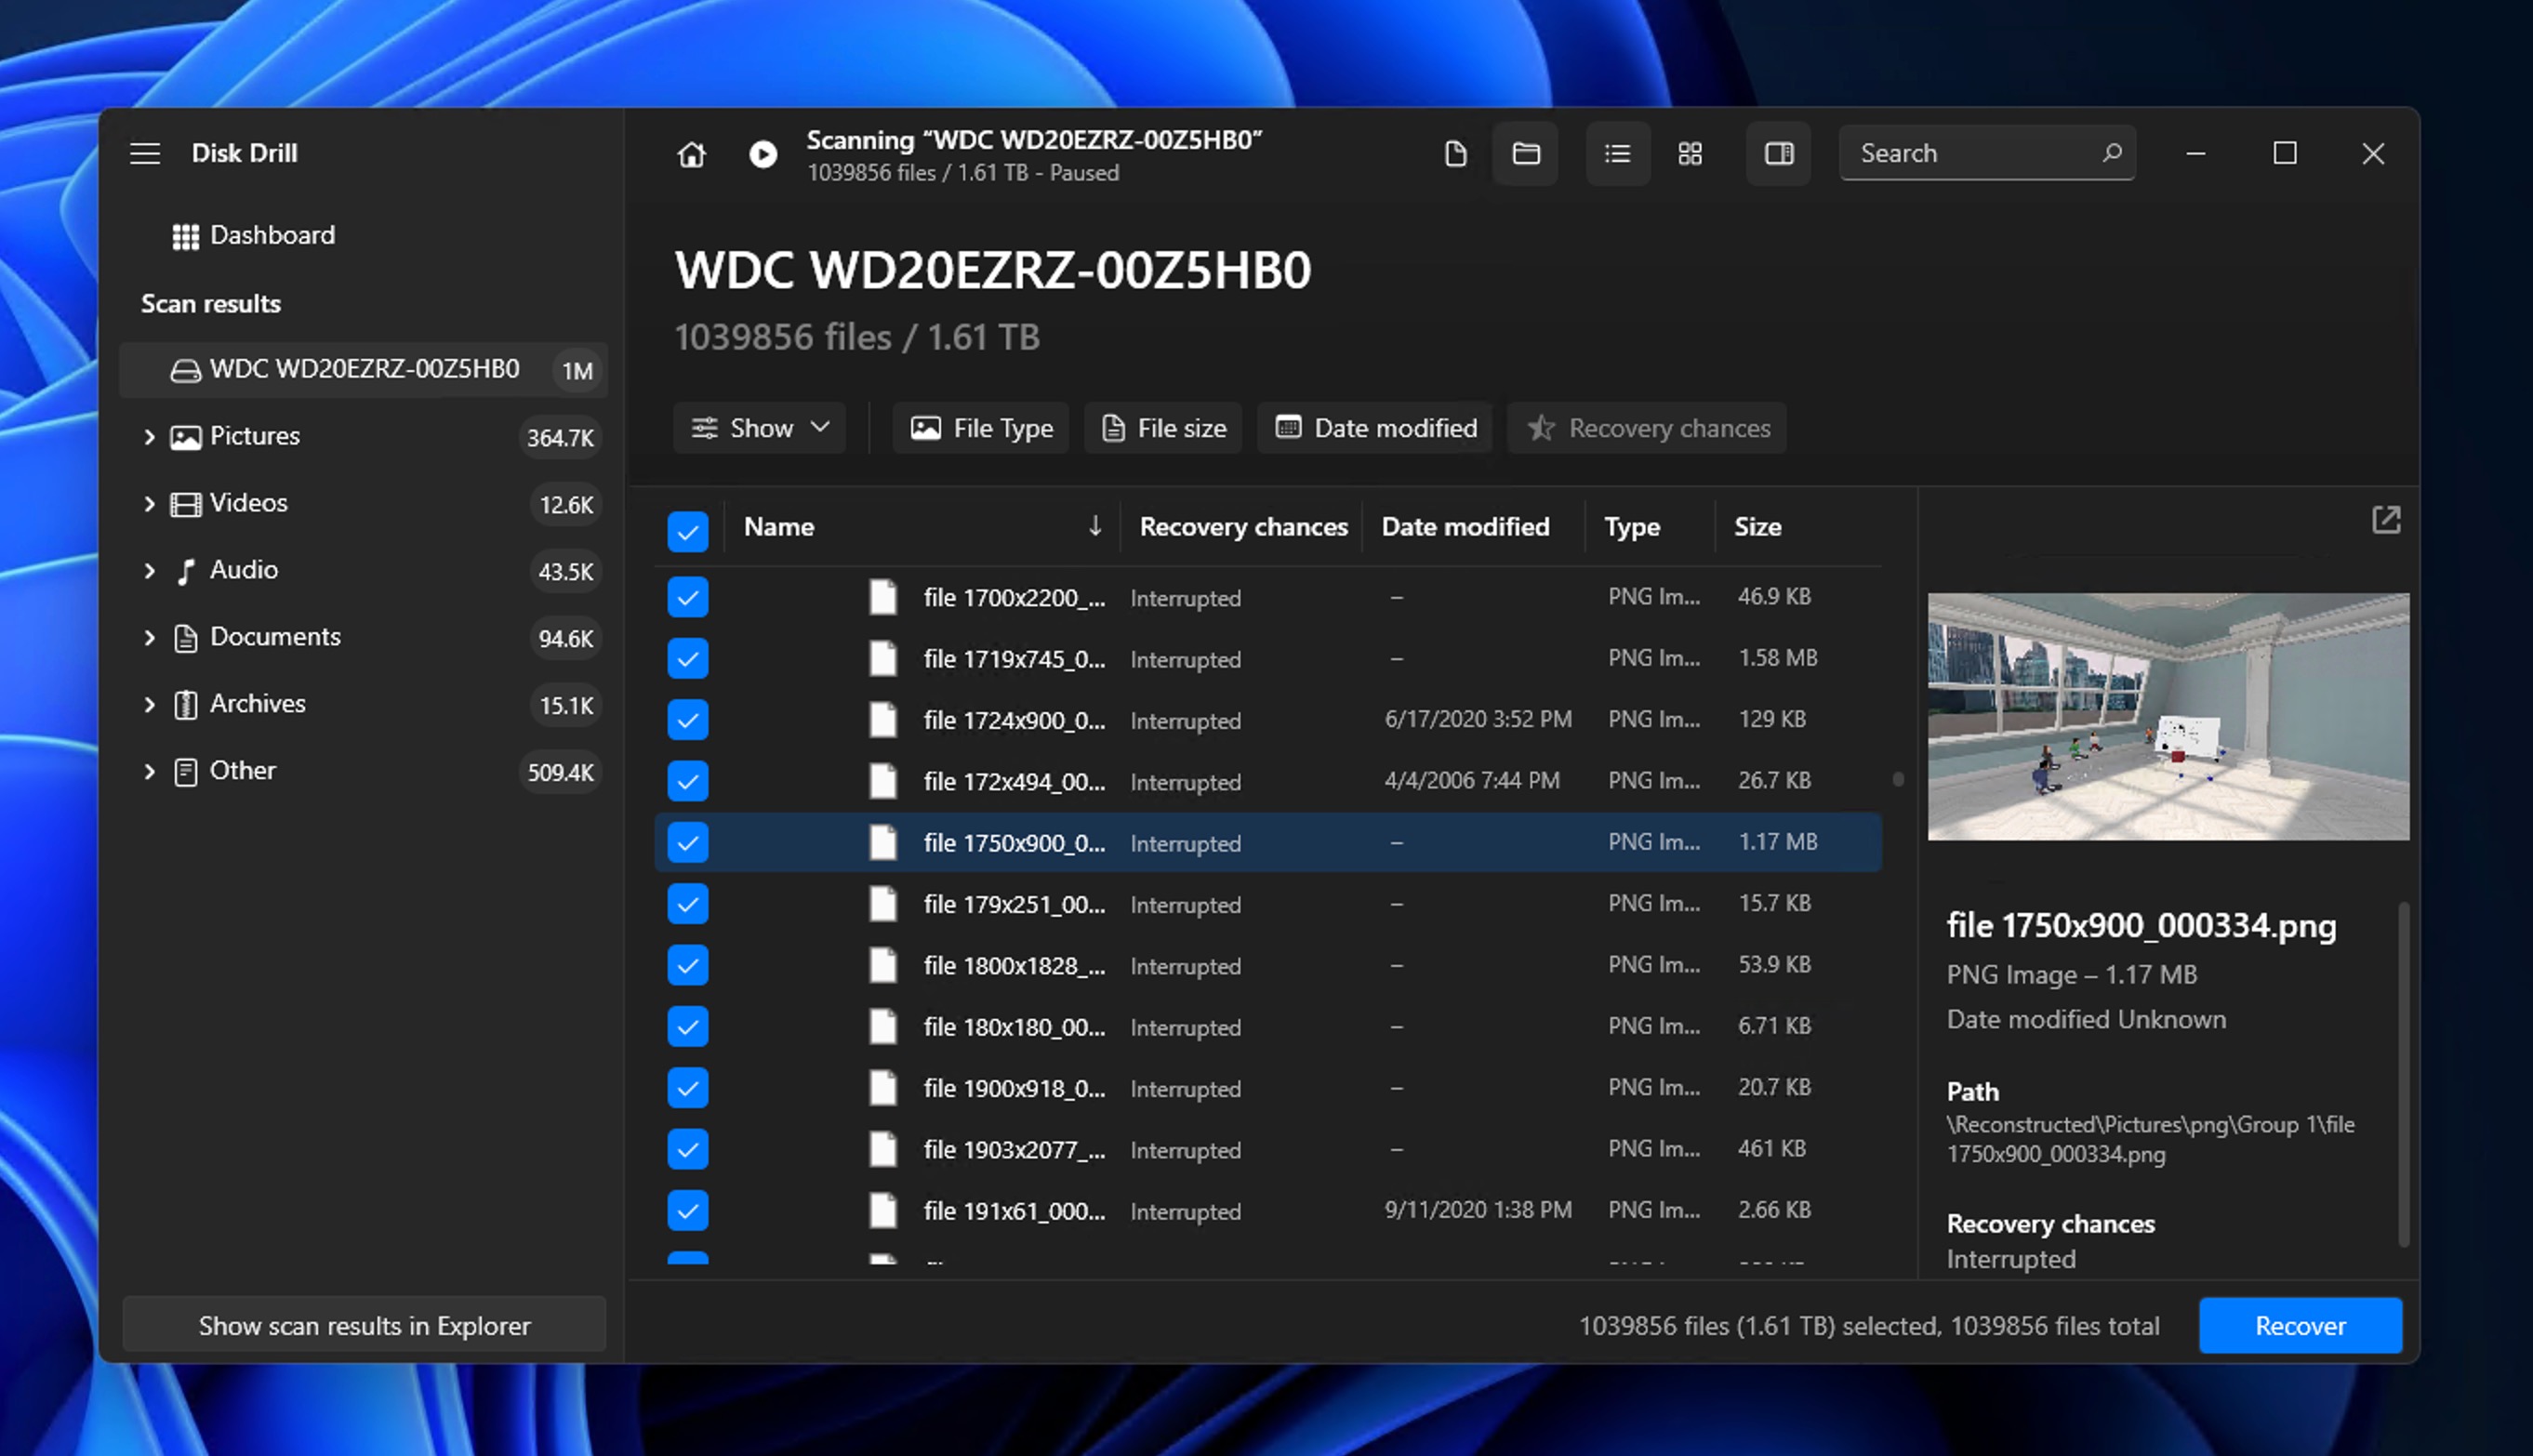This screenshot has height=1456, width=2533.
Task: Click the file icon of file 179x251
Action: click(882, 904)
